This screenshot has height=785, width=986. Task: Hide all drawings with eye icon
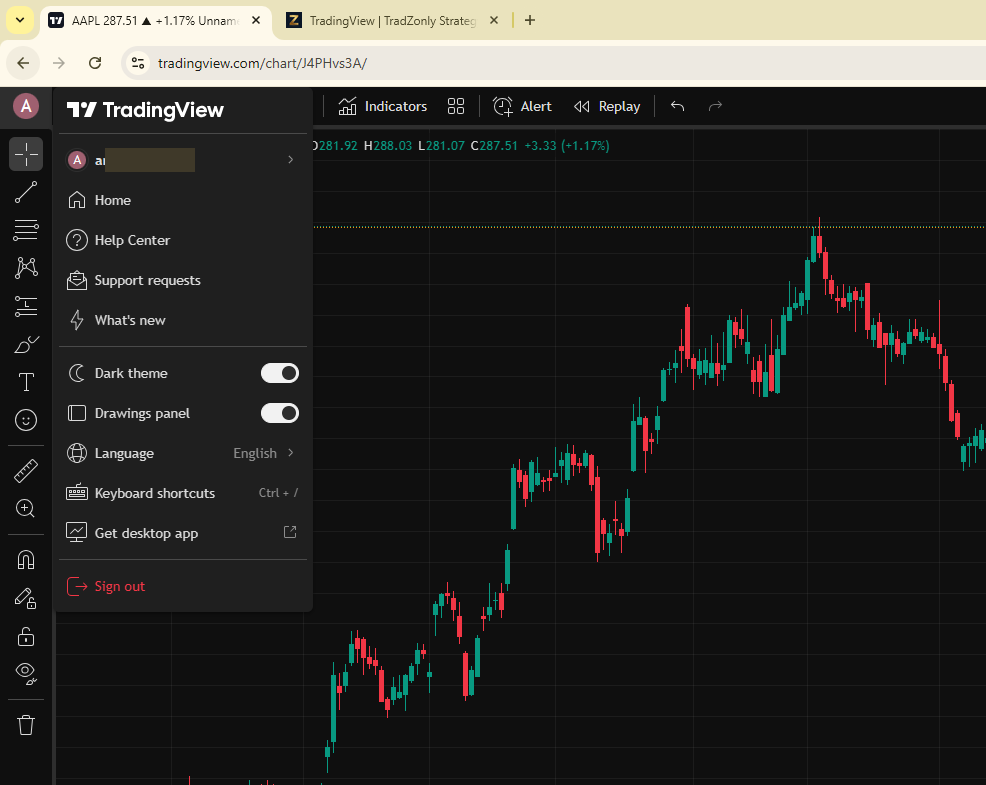[x=26, y=674]
